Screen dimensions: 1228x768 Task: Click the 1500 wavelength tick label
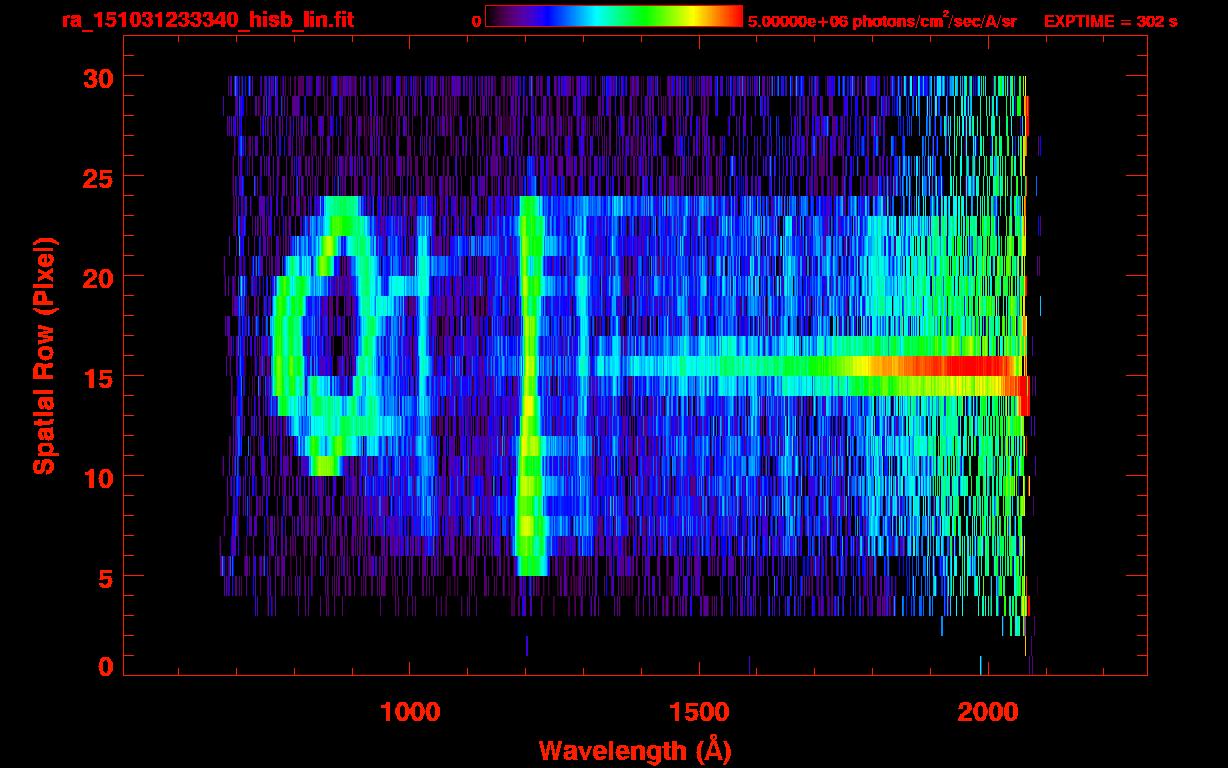(x=698, y=712)
